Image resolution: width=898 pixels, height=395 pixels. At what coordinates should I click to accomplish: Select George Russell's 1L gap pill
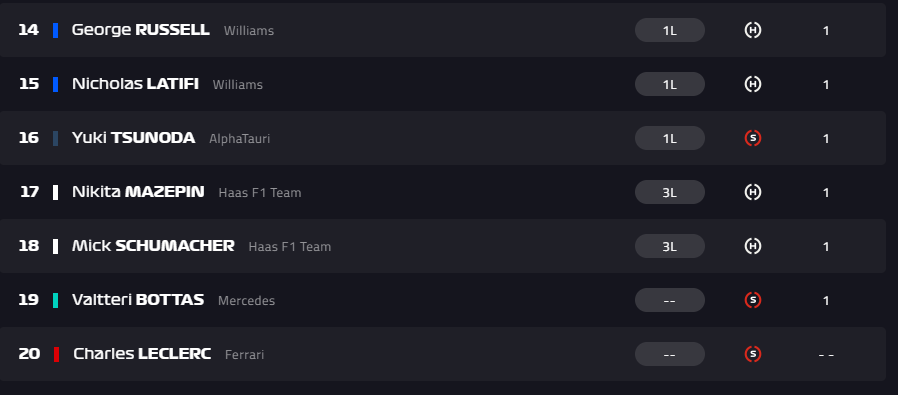[x=669, y=30]
